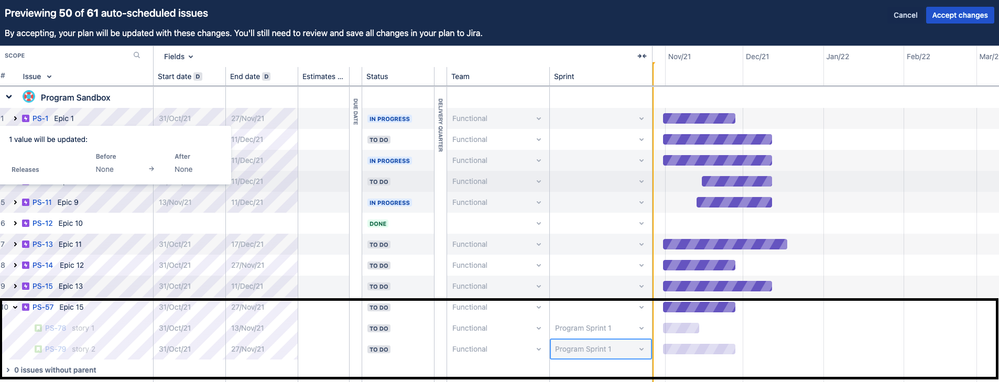This screenshot has height=382, width=999.
Task: Click the Sprint column header
Action: coord(564,76)
